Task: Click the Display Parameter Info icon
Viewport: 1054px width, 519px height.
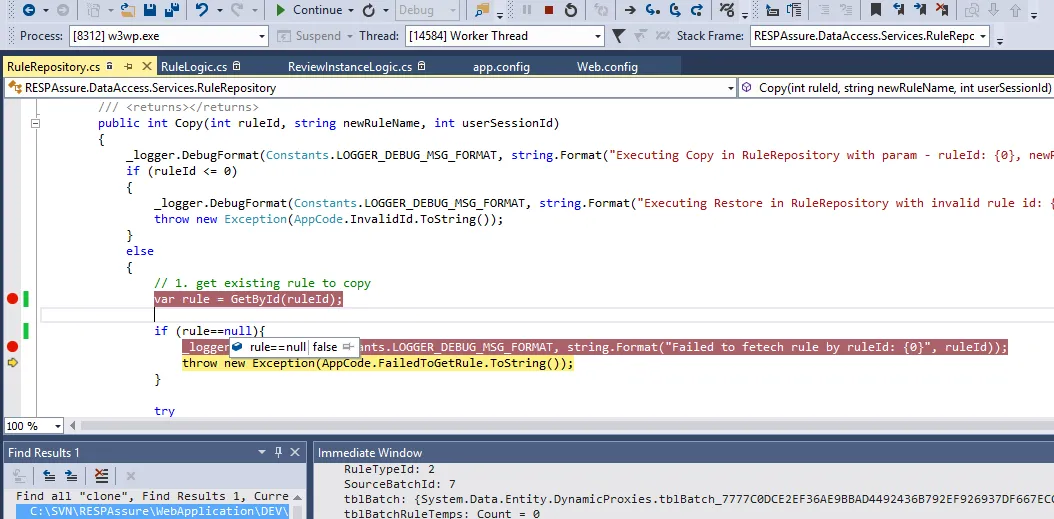Action: 795,10
